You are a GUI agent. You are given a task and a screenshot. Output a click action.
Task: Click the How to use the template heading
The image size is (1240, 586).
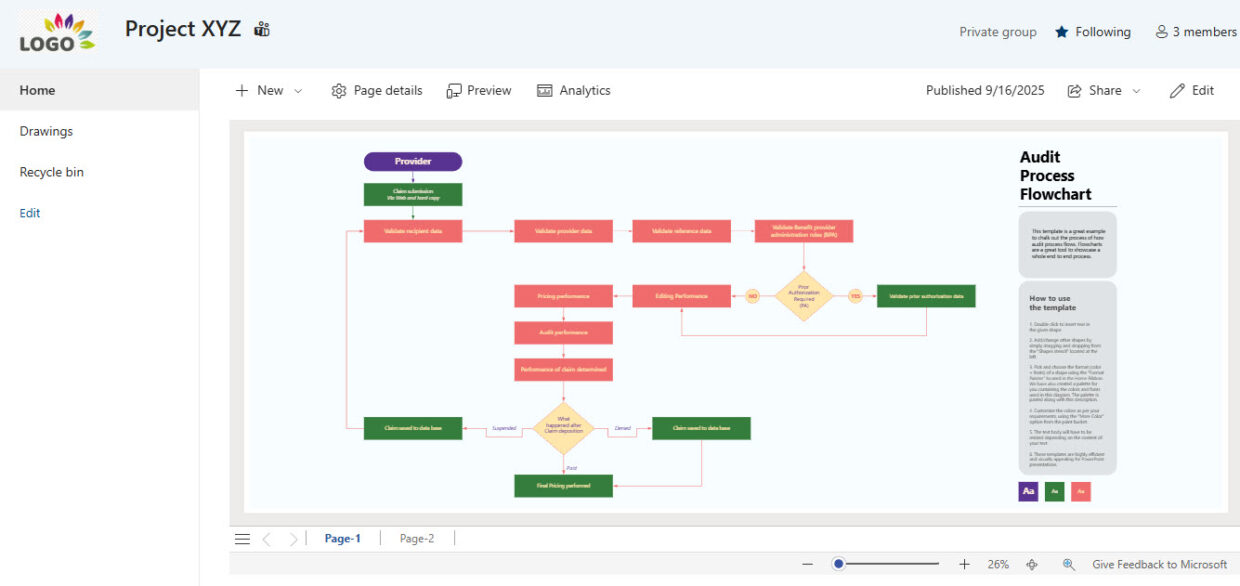pos(1053,302)
